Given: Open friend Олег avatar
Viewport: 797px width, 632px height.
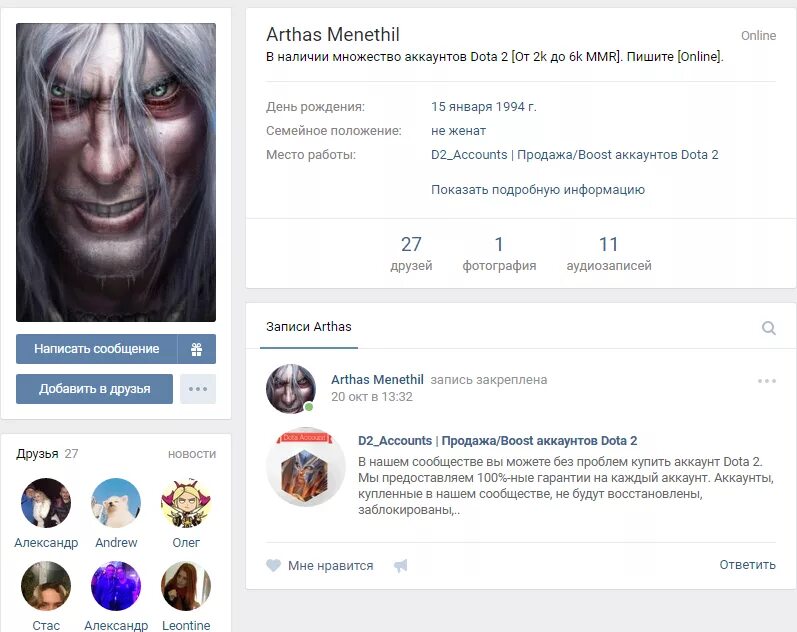Looking at the screenshot, I should click(x=186, y=503).
